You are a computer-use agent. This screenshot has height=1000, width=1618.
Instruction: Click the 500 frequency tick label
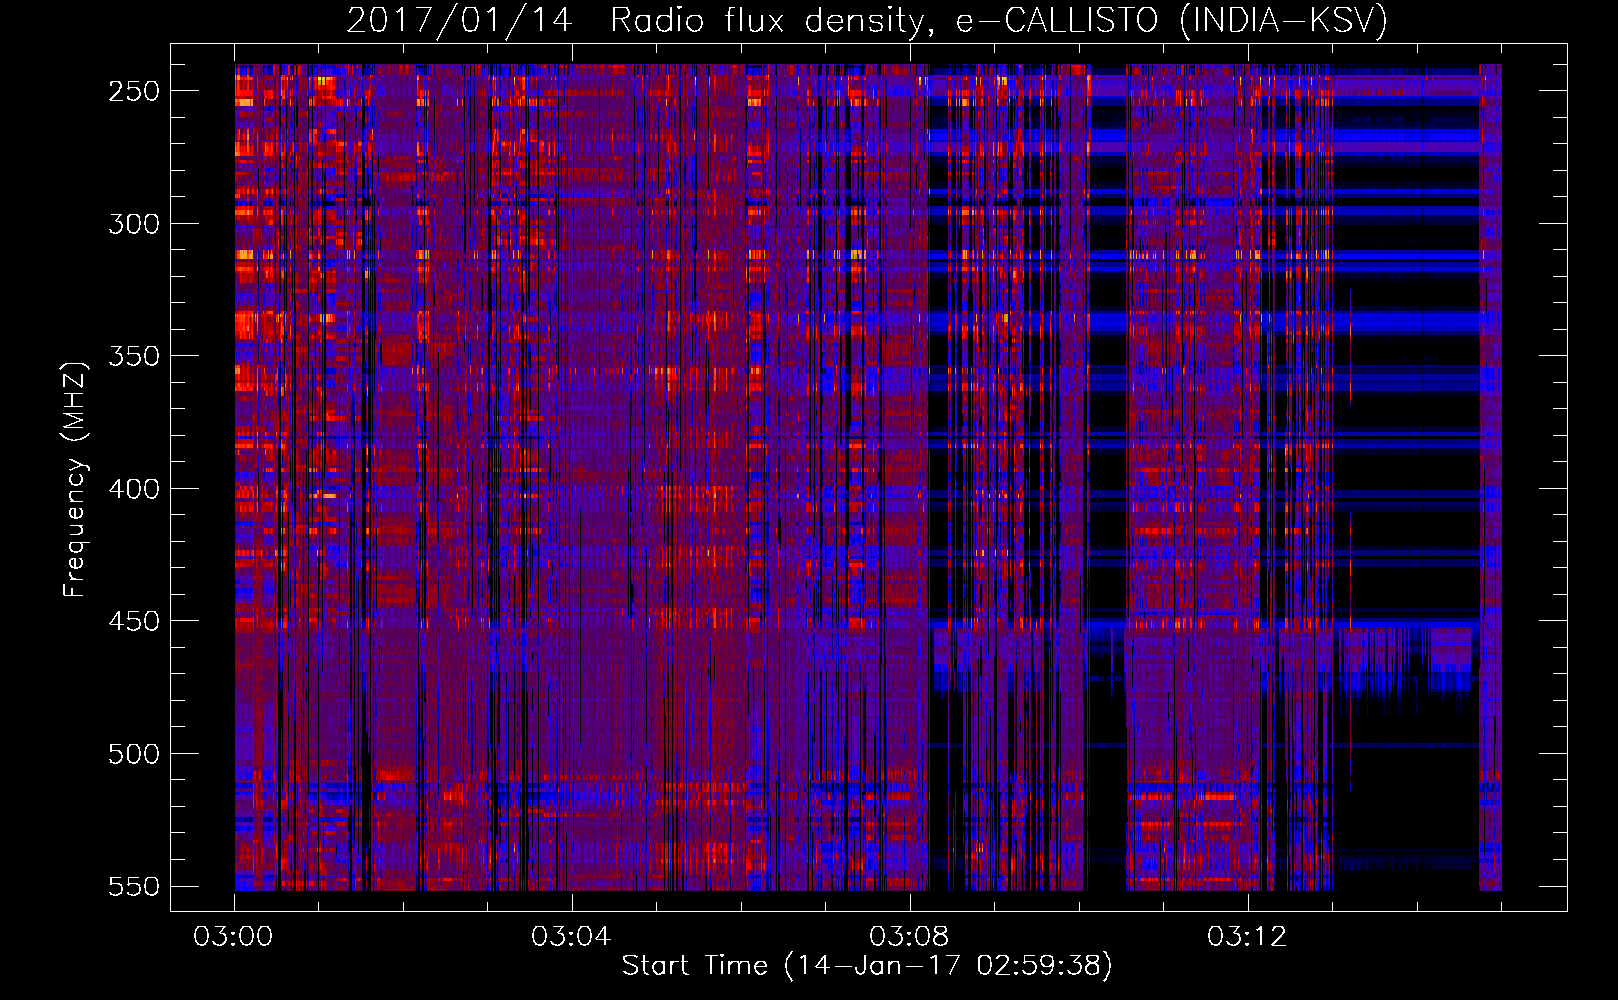[x=134, y=754]
